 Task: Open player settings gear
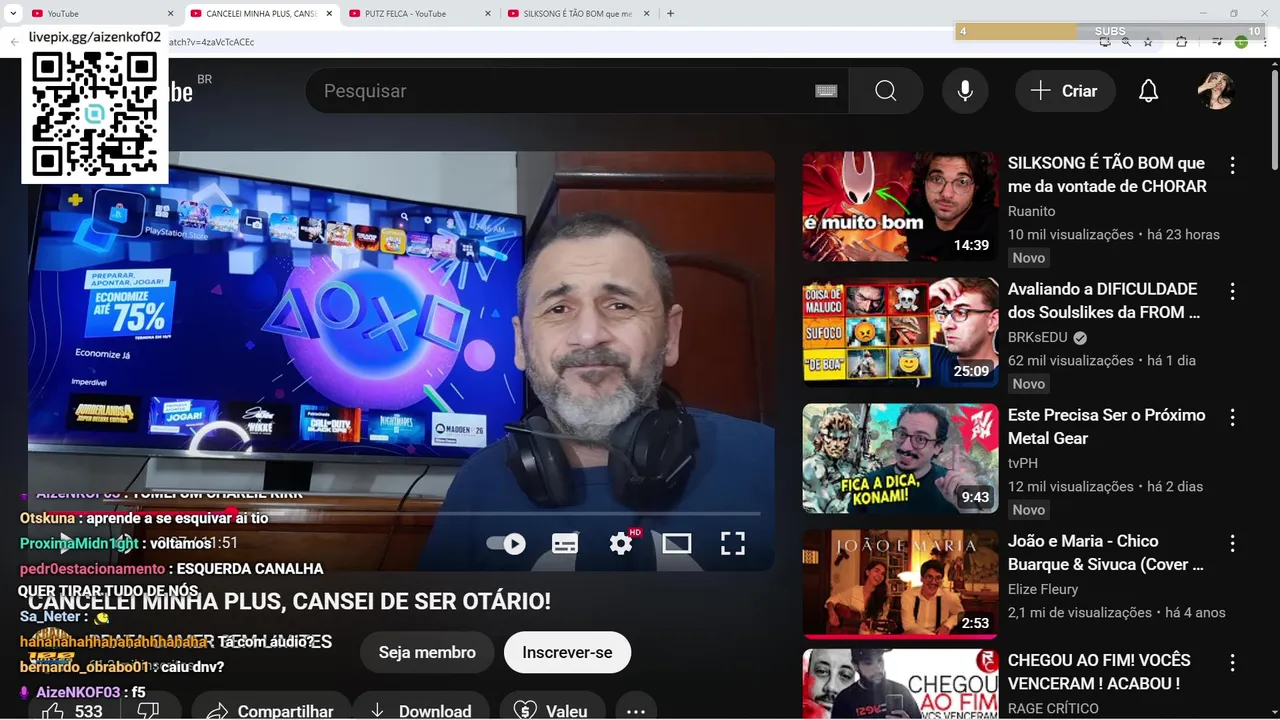pyautogui.click(x=621, y=543)
